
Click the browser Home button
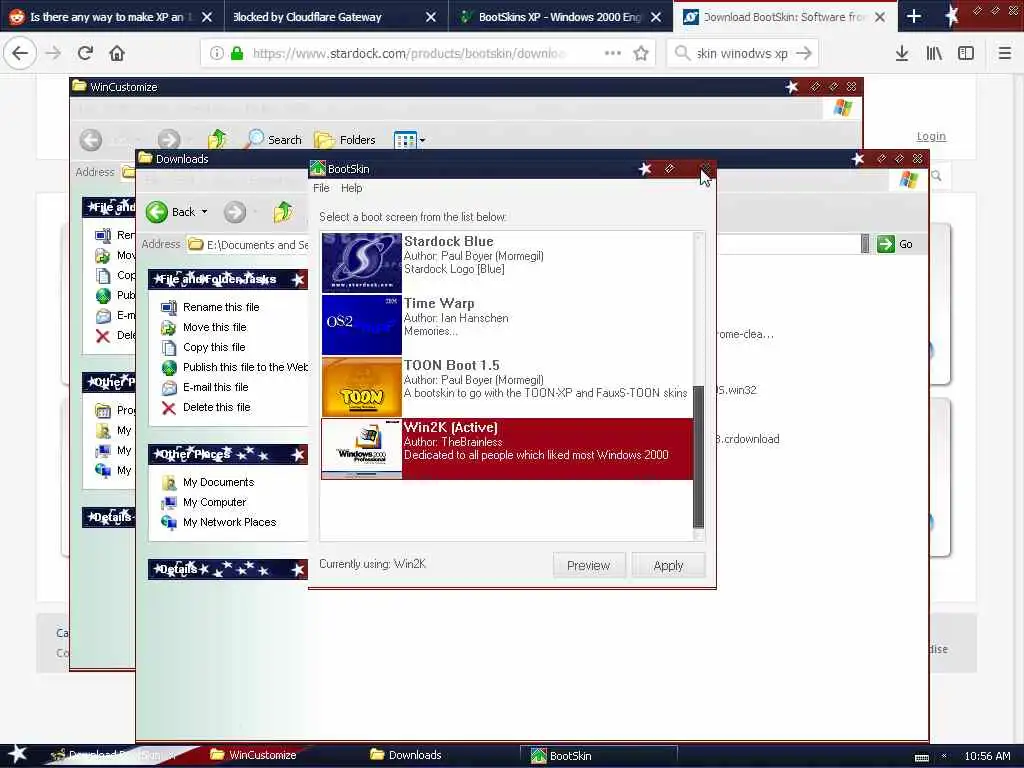[117, 54]
